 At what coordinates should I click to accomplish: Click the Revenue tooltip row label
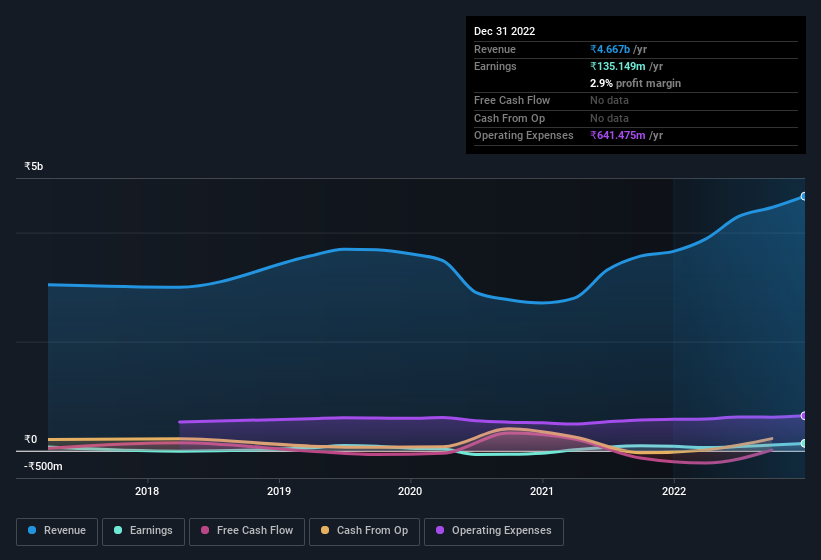[495, 49]
